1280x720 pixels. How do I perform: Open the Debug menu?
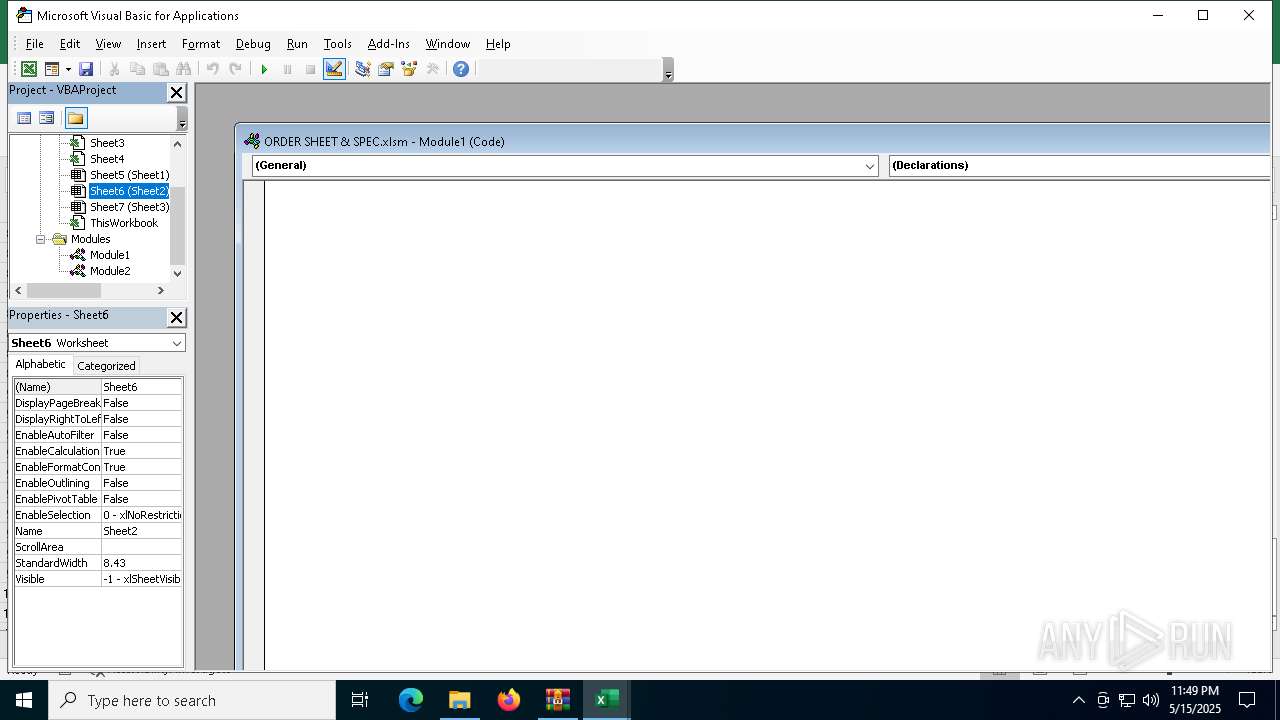(253, 44)
